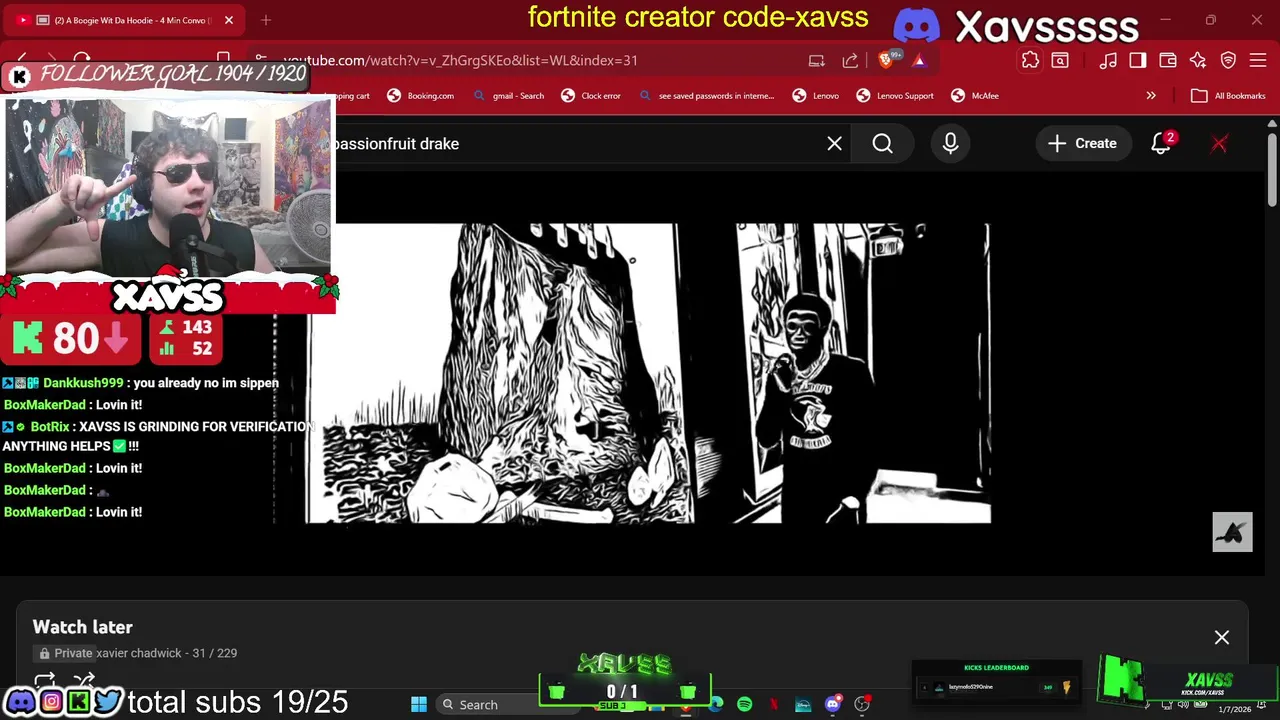The width and height of the screenshot is (1280, 720).
Task: Open the Booking.com bookmark
Action: pos(420,96)
